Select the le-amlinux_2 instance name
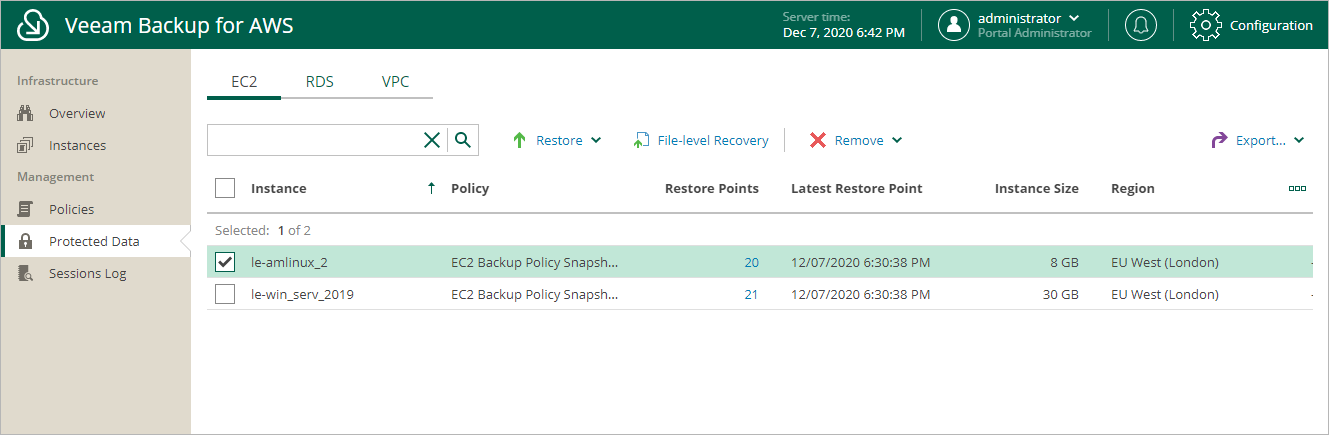The image size is (1329, 435). click(289, 263)
